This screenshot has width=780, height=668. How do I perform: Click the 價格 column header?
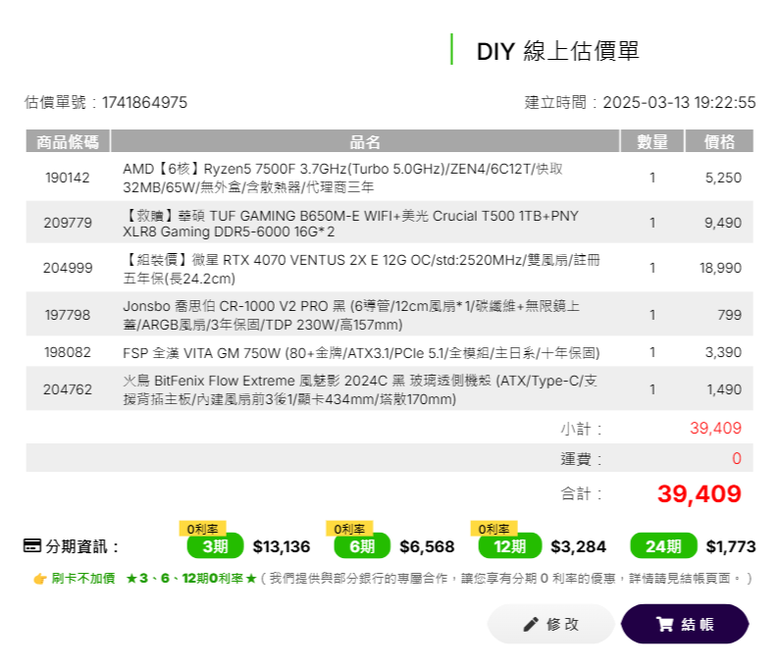[719, 142]
